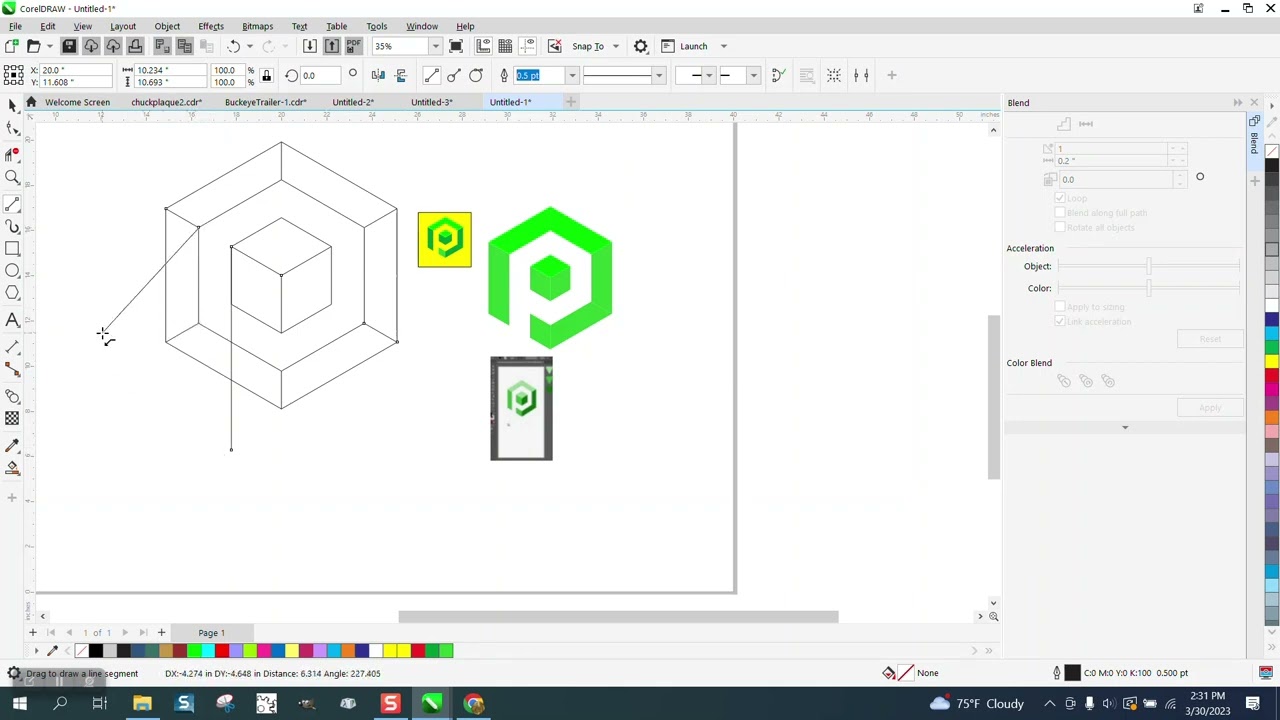Toggle show grid icon in toolbar

click(505, 46)
